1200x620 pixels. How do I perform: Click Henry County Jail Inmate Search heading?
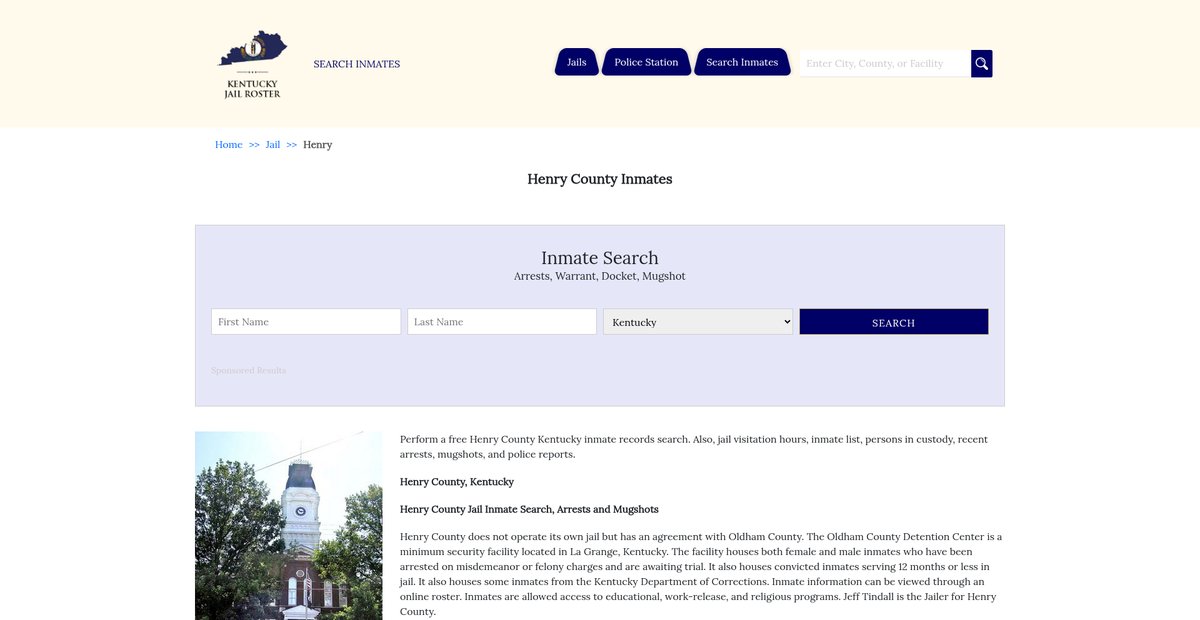coord(529,510)
